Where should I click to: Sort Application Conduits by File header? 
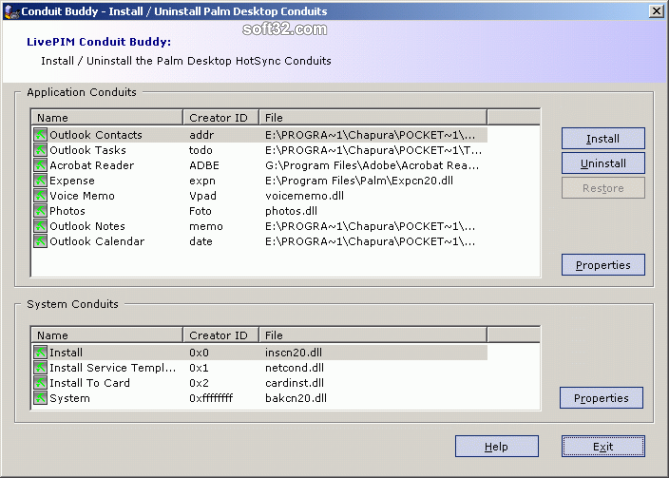[x=372, y=117]
